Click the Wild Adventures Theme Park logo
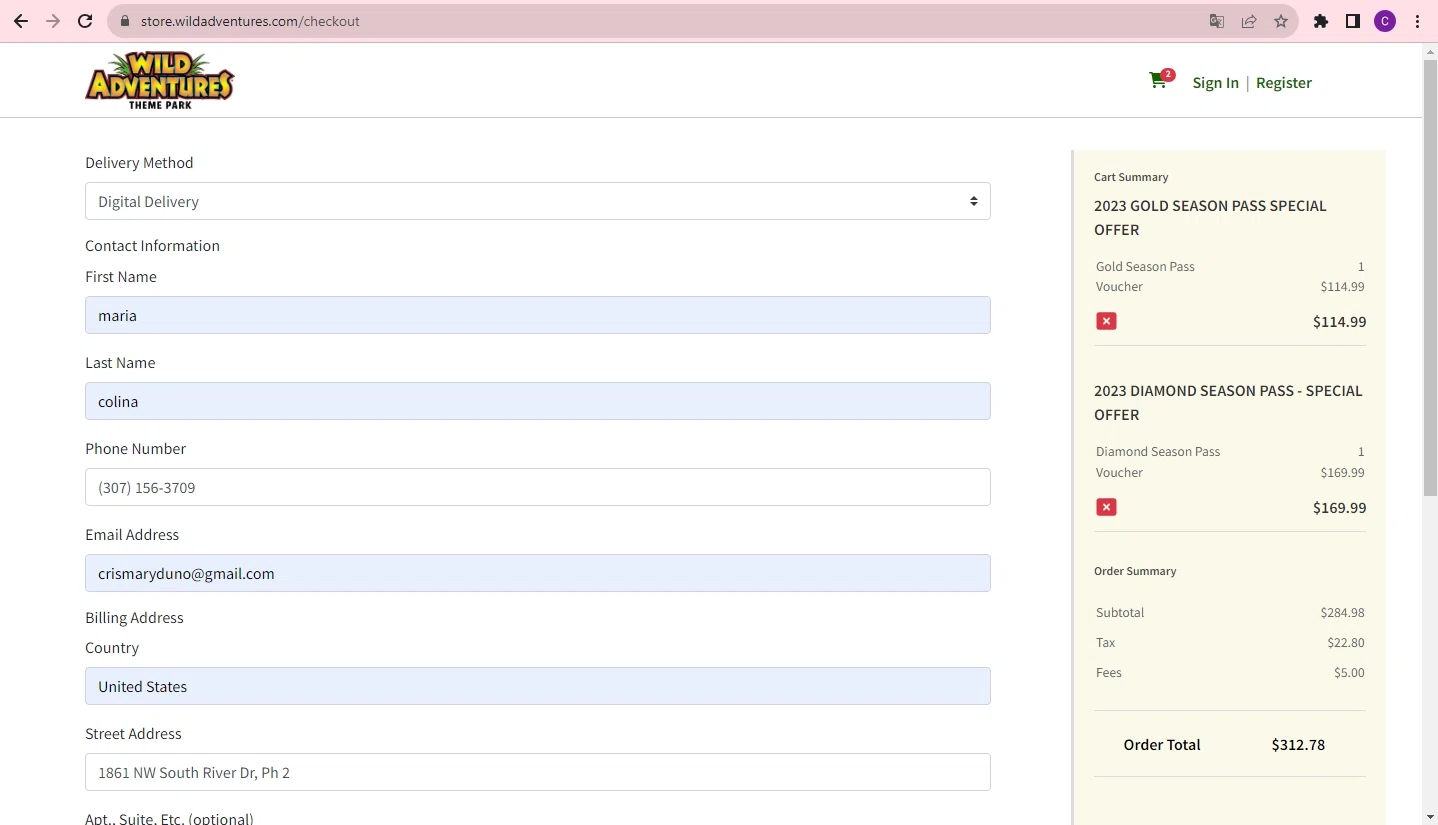This screenshot has height=825, width=1438. coord(160,80)
